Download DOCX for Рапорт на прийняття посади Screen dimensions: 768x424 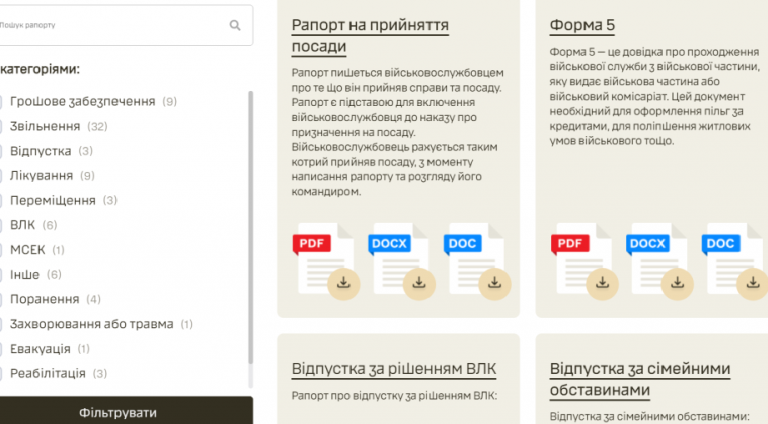click(x=419, y=283)
